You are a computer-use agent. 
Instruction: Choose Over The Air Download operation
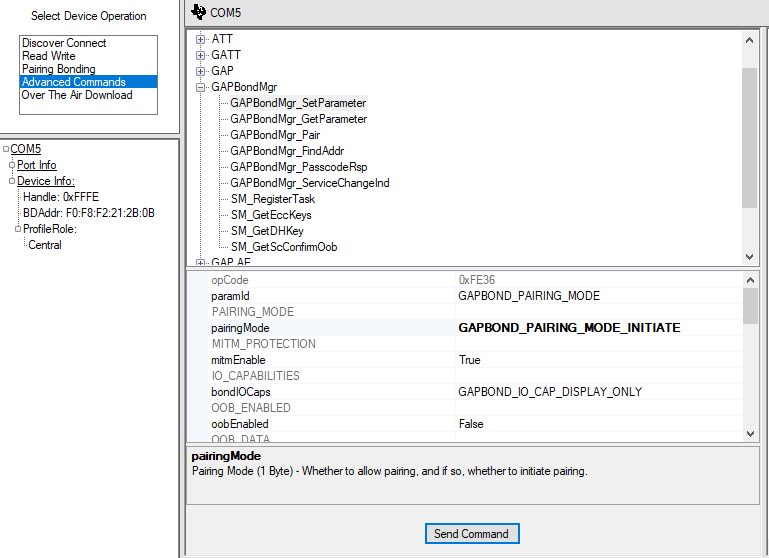point(76,95)
